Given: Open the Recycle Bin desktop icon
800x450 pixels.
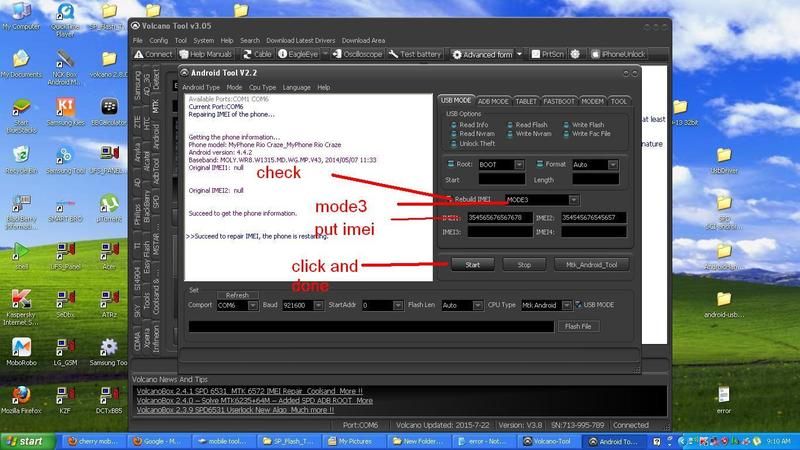Looking at the screenshot, I should click(20, 160).
